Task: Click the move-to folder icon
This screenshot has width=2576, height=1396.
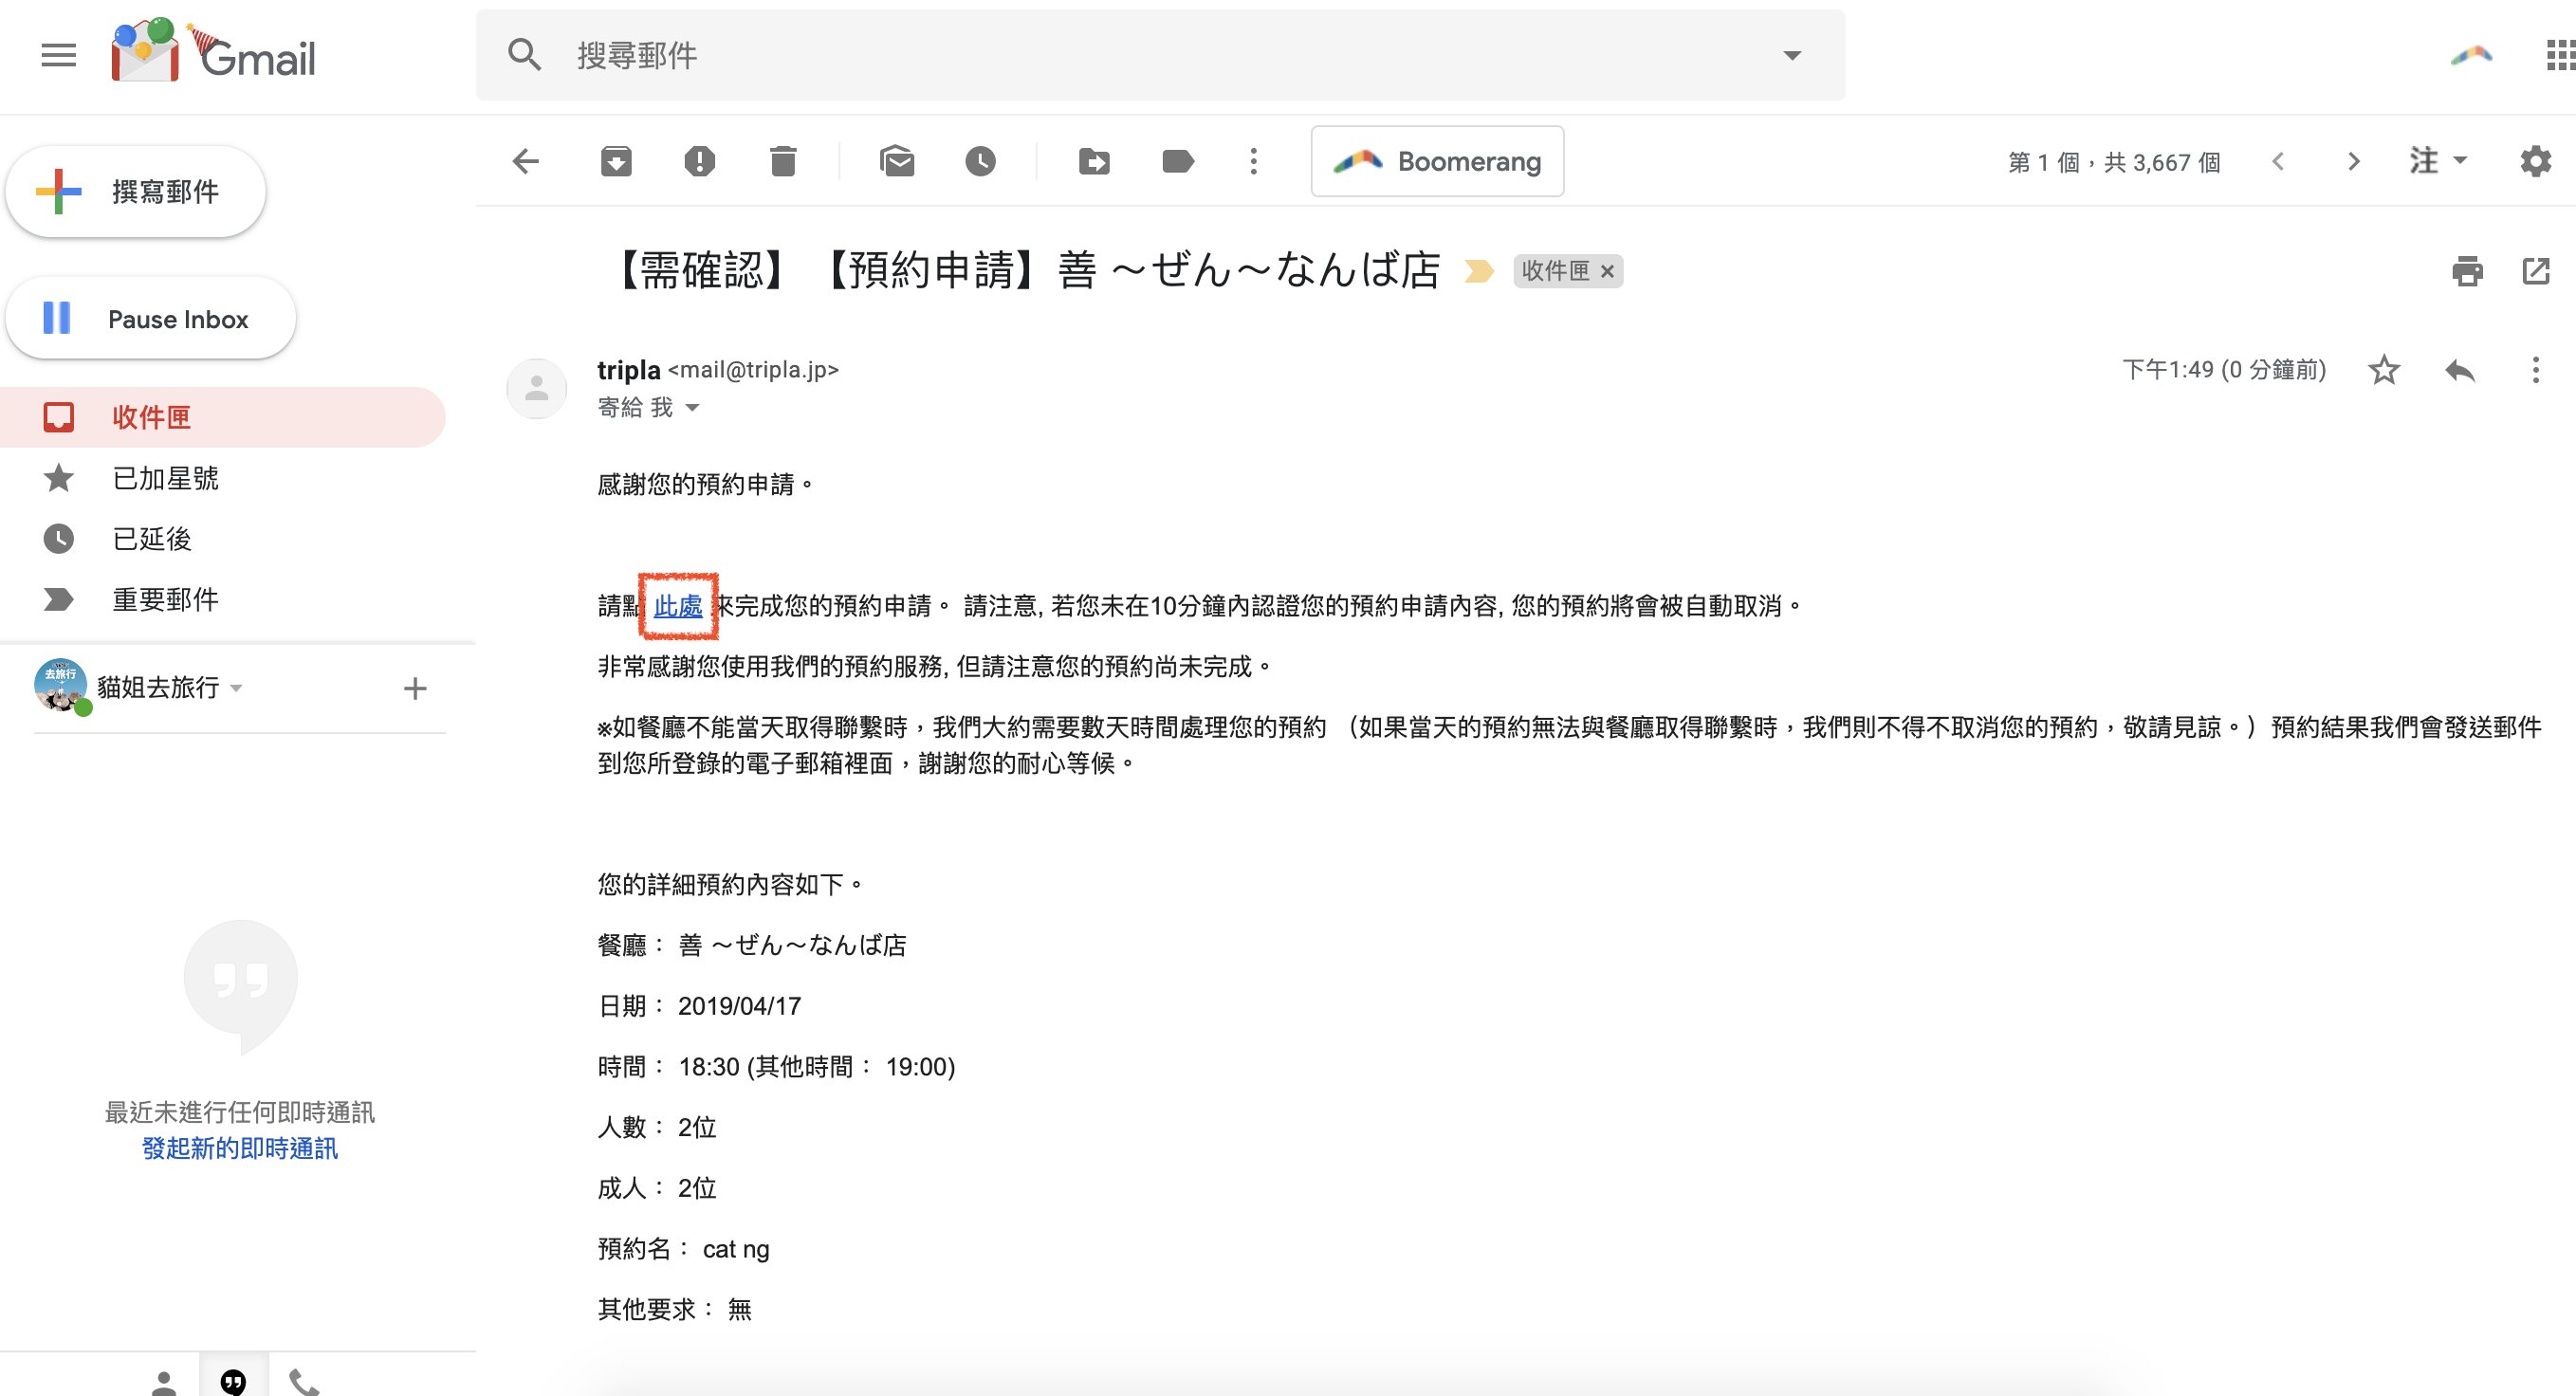Action: pos(1094,161)
